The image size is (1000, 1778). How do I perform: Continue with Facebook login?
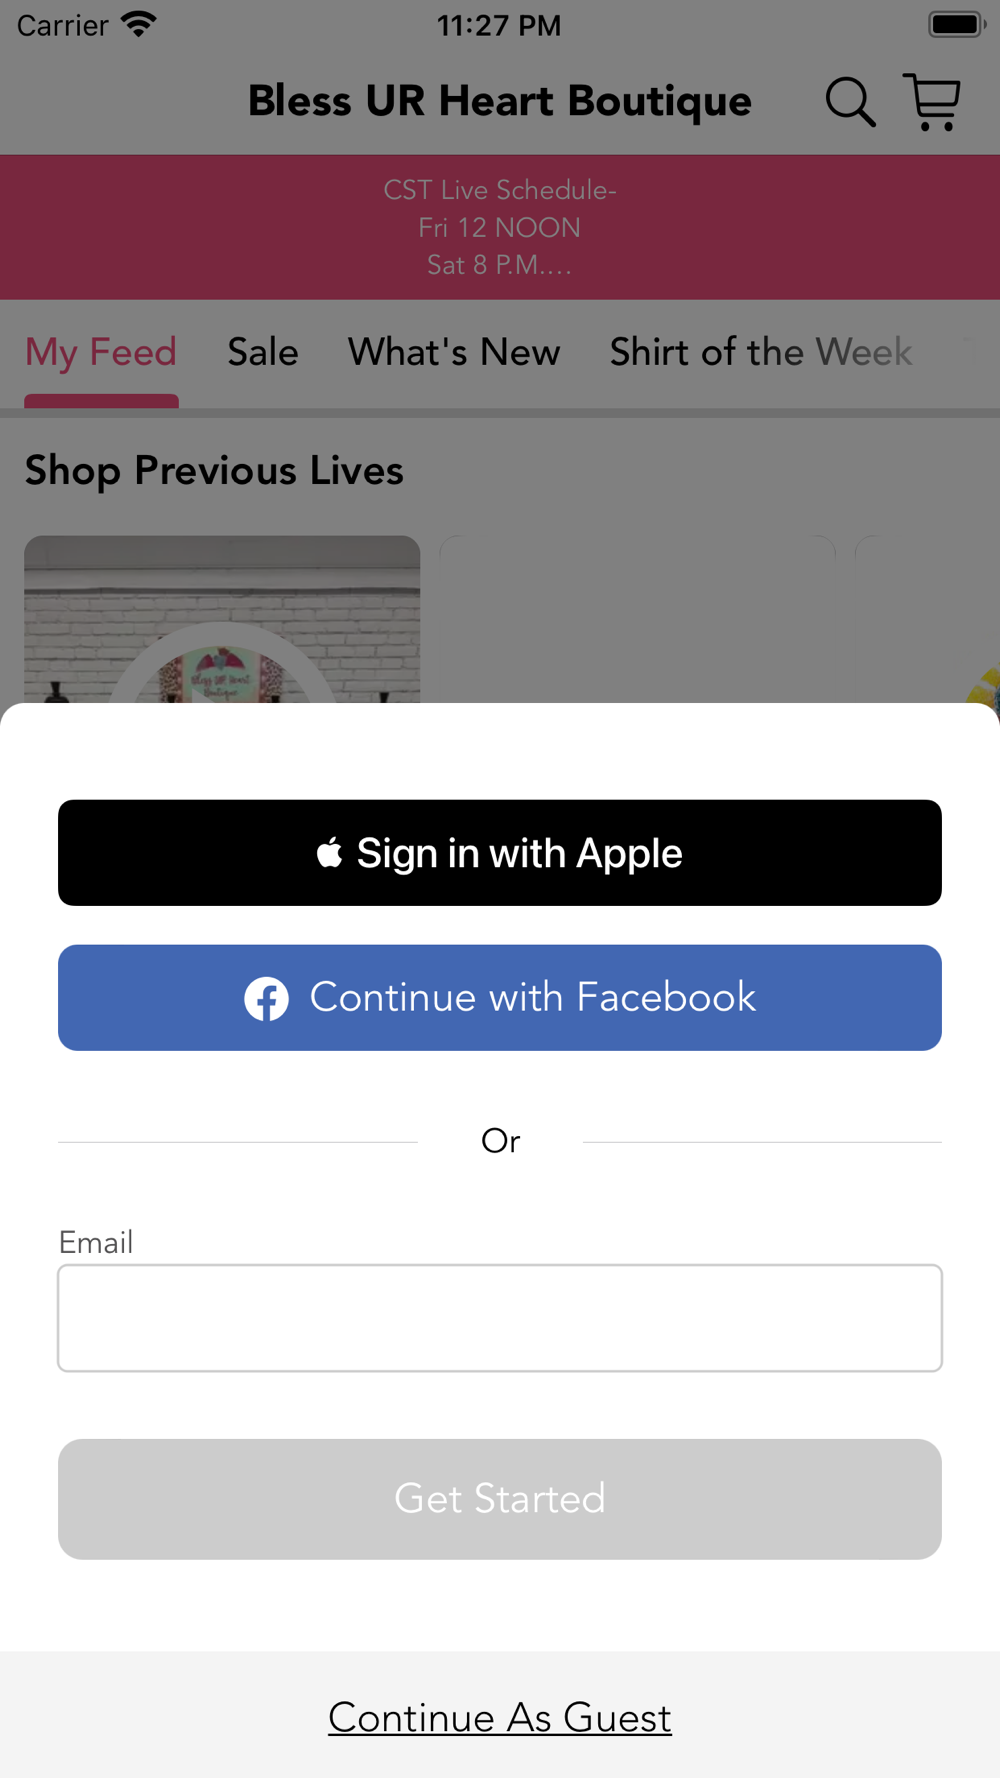[x=500, y=998]
